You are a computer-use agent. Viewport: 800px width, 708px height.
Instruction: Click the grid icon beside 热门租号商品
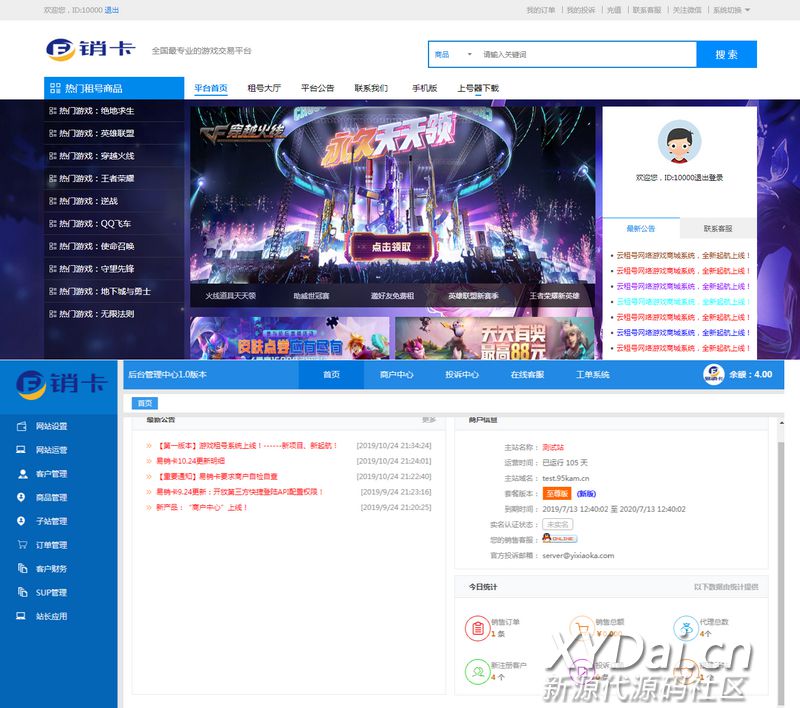click(x=55, y=88)
